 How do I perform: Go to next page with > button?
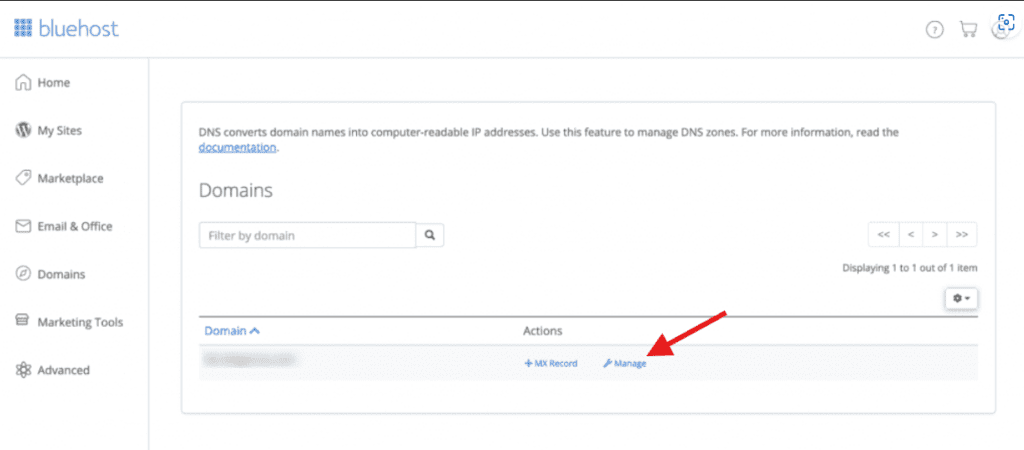(x=935, y=234)
